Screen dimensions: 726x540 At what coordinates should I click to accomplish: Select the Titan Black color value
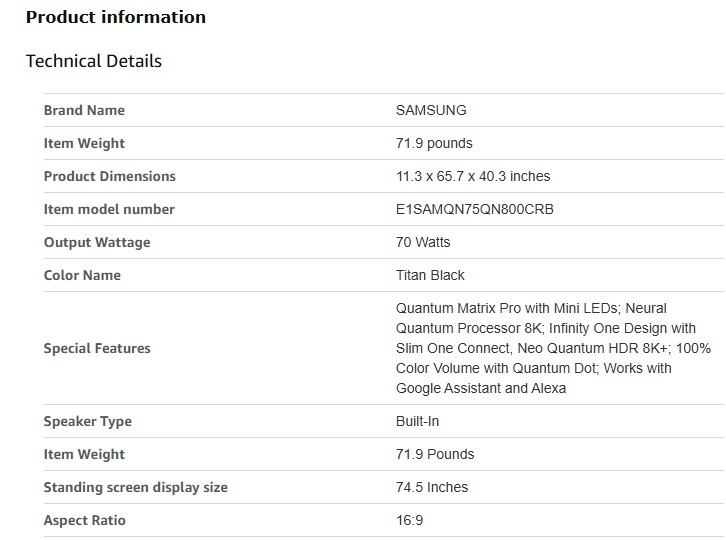[x=430, y=275]
